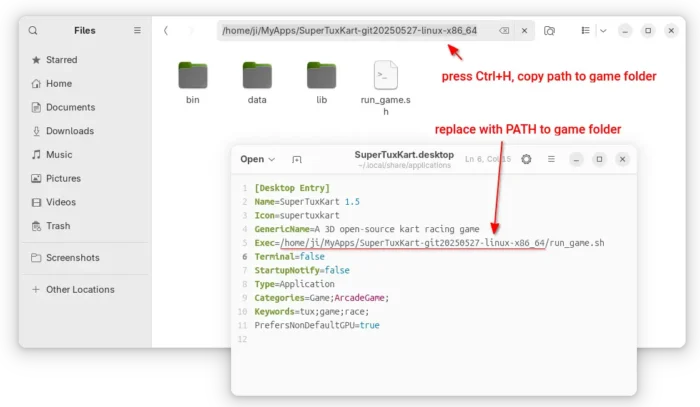Maximize the Files window
This screenshot has height=407, width=700.
[648, 30]
